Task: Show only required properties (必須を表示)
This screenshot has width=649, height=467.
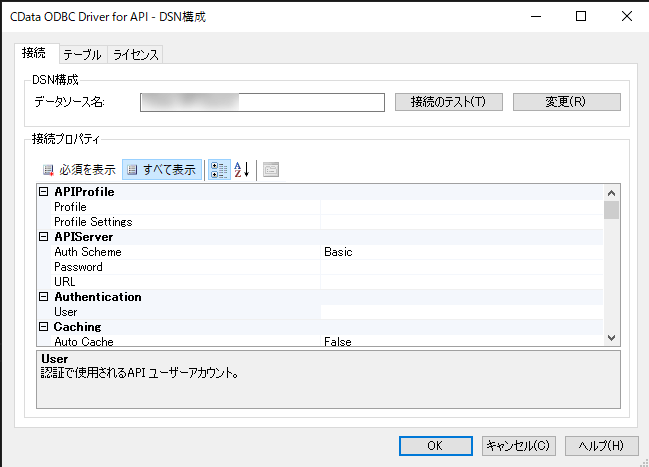Action: 79,170
